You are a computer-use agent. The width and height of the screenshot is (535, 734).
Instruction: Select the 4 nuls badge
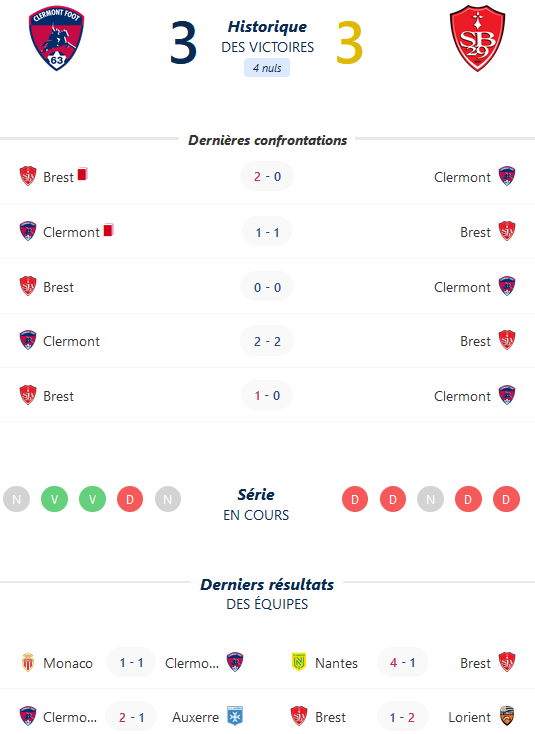pyautogui.click(x=267, y=68)
